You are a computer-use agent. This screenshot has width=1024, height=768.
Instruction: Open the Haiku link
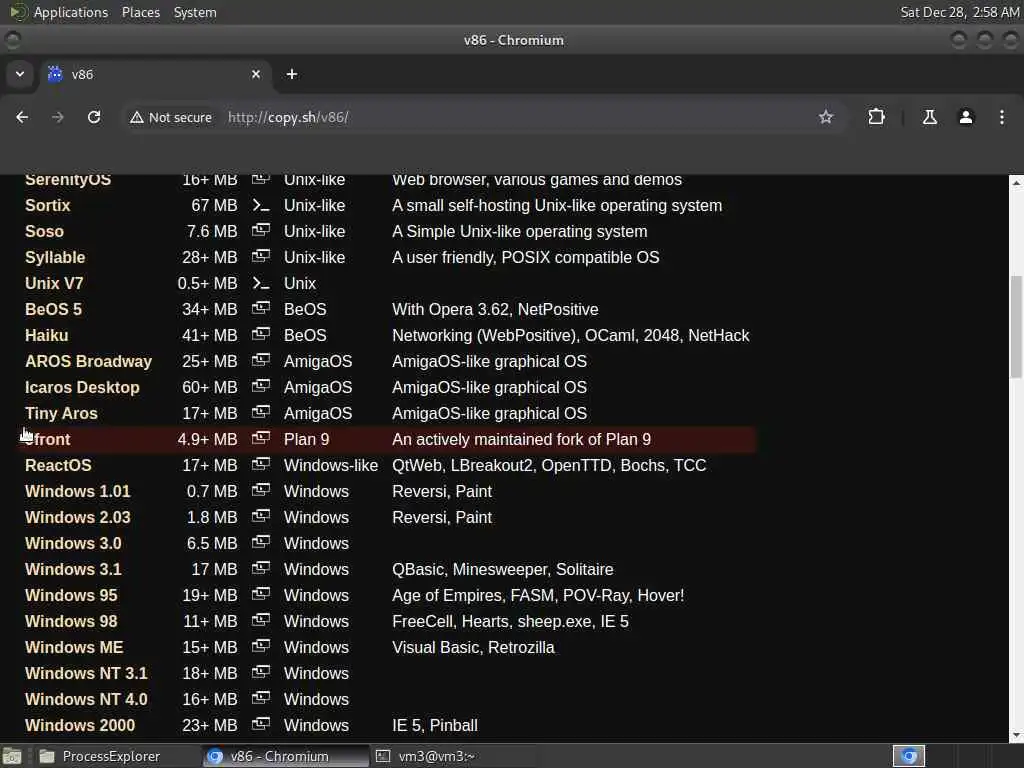46,335
